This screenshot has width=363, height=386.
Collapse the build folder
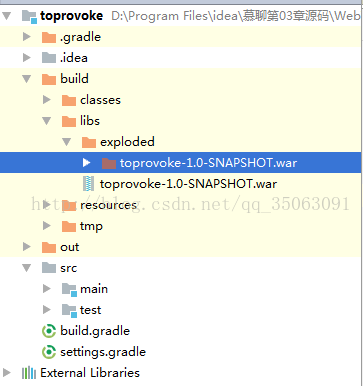[x=27, y=79]
